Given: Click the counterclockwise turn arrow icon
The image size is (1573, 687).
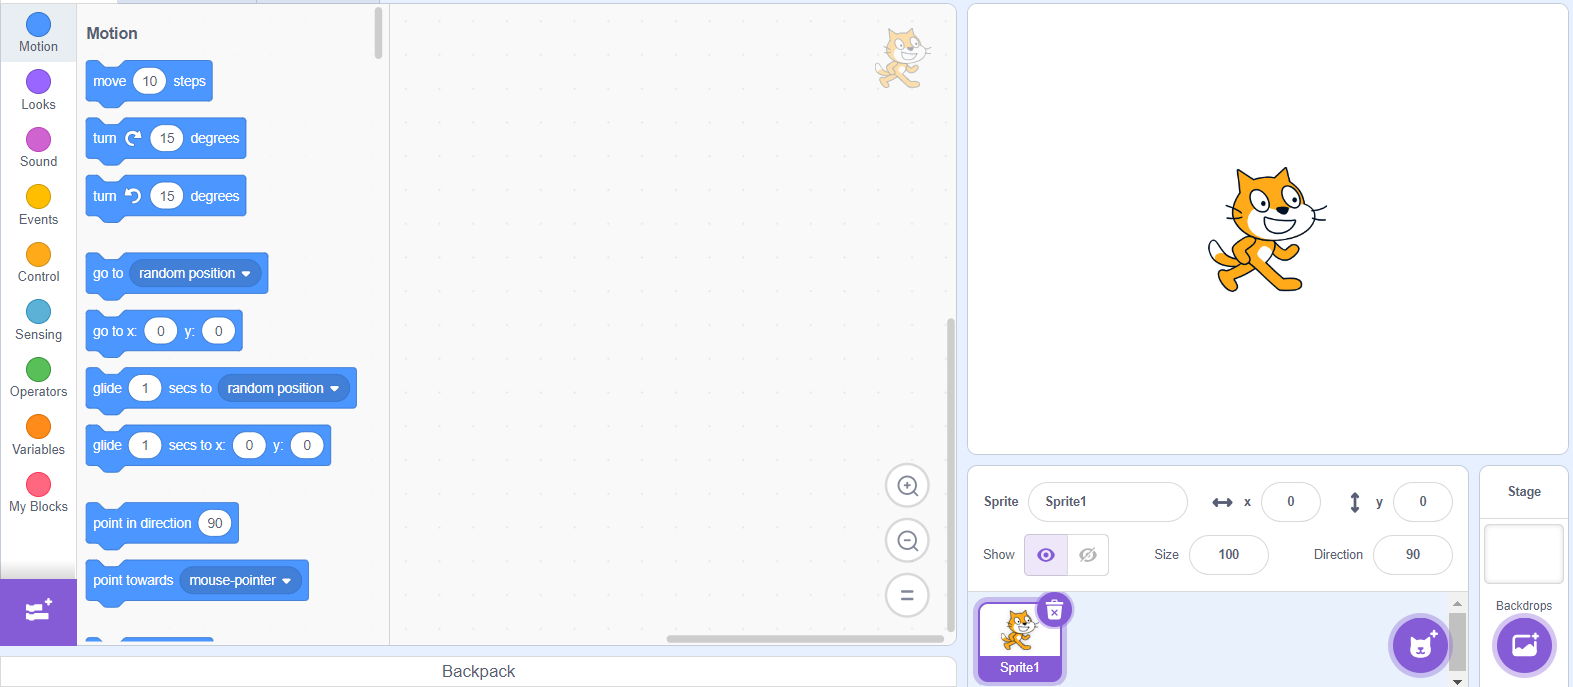Looking at the screenshot, I should 133,196.
